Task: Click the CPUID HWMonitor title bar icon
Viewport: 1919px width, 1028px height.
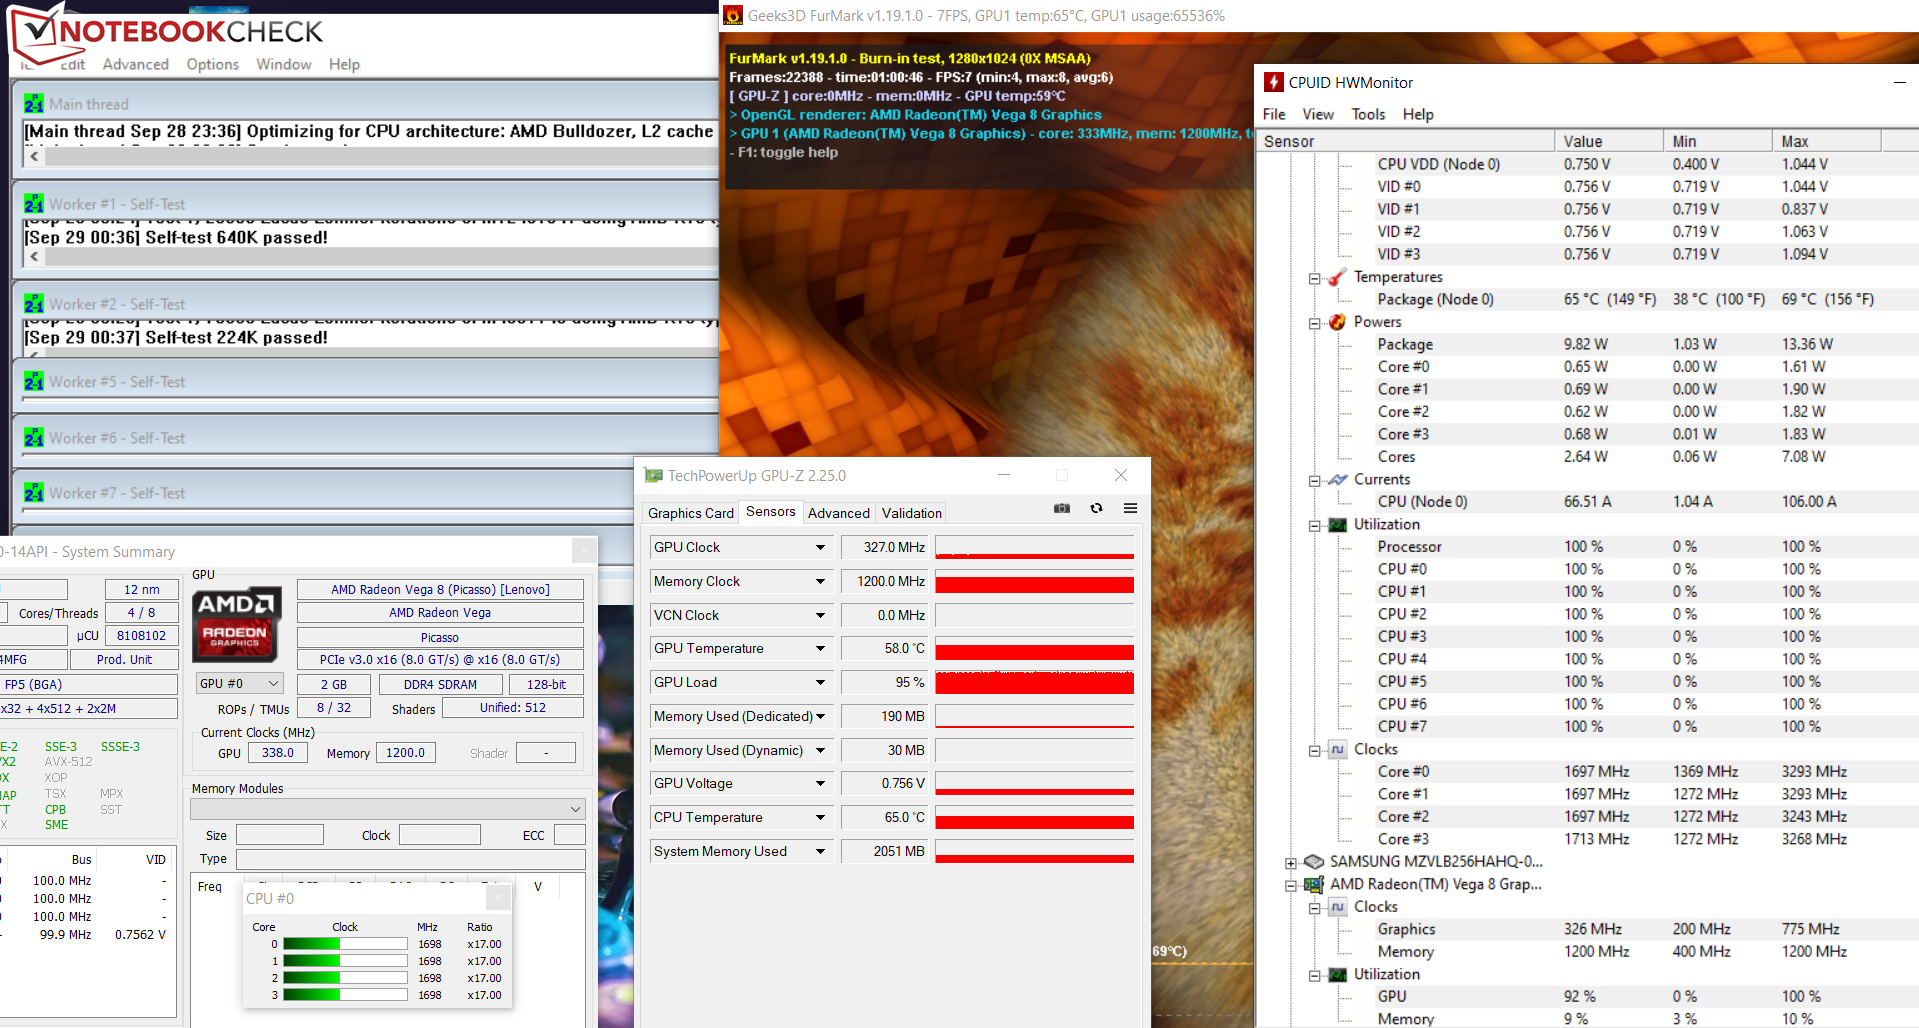Action: click(1274, 82)
